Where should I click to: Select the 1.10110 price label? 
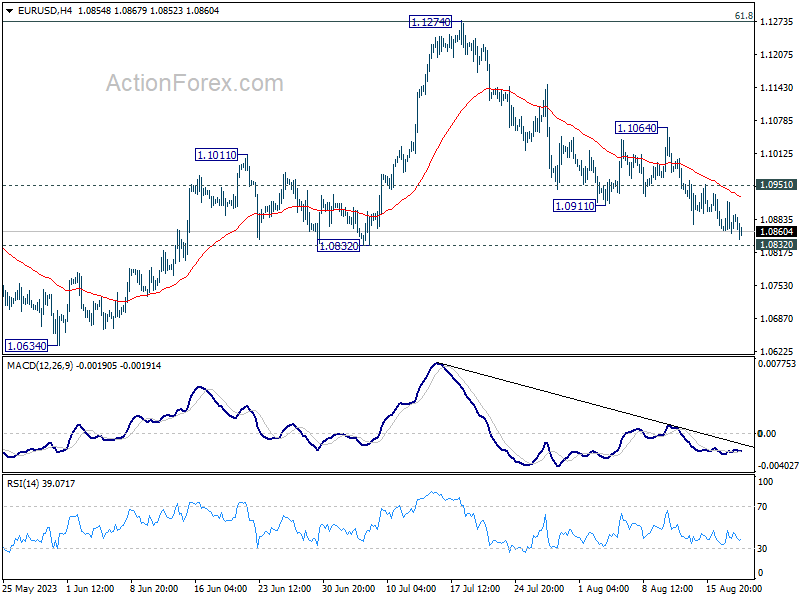pyautogui.click(x=216, y=155)
